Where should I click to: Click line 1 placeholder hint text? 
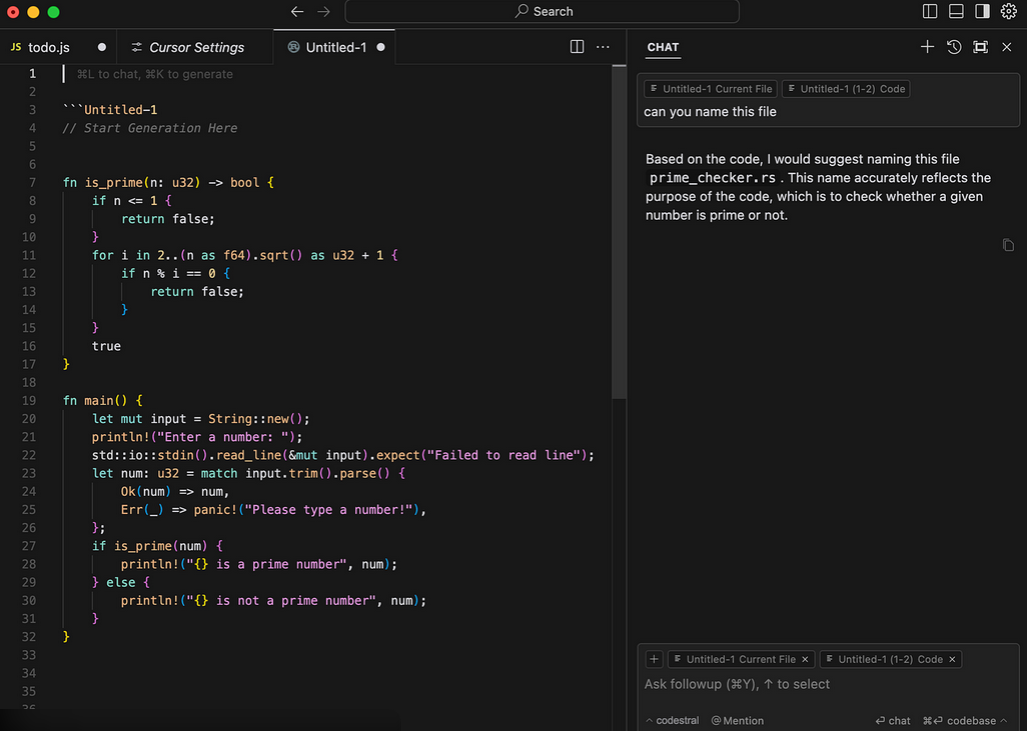(x=155, y=74)
